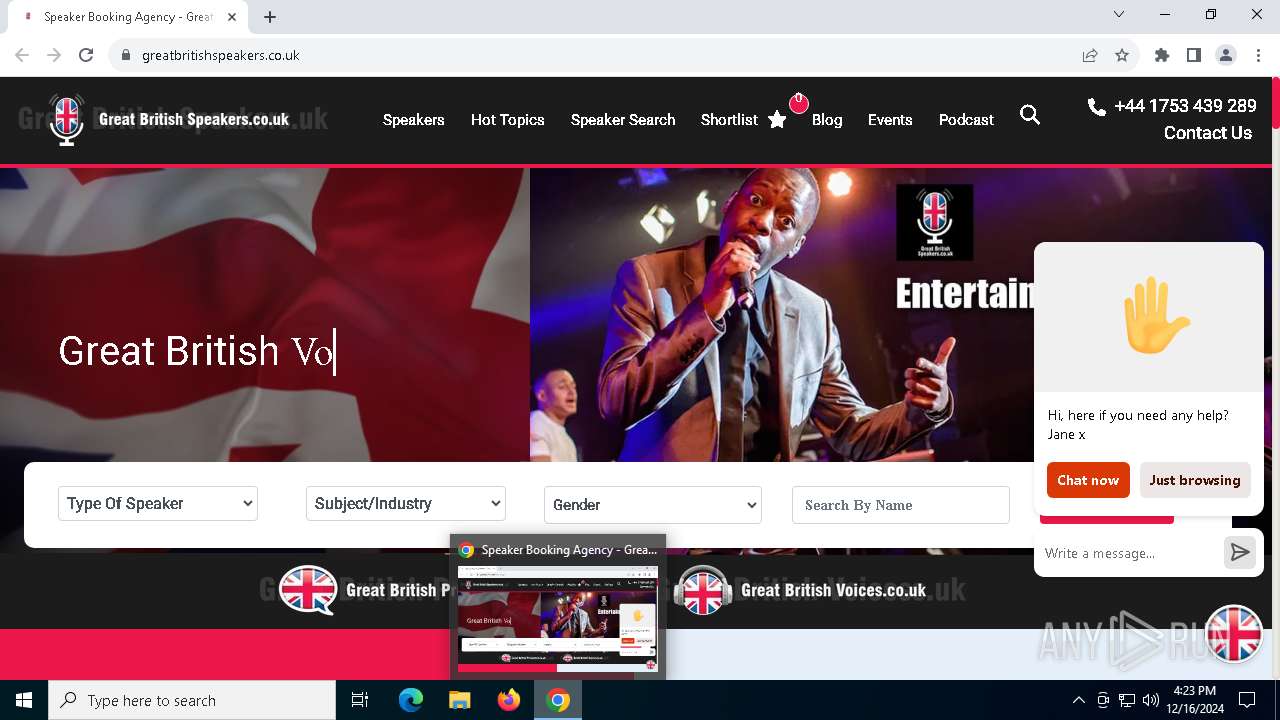Open a new tab with plus button
Image resolution: width=1280 pixels, height=720 pixels.
270,17
